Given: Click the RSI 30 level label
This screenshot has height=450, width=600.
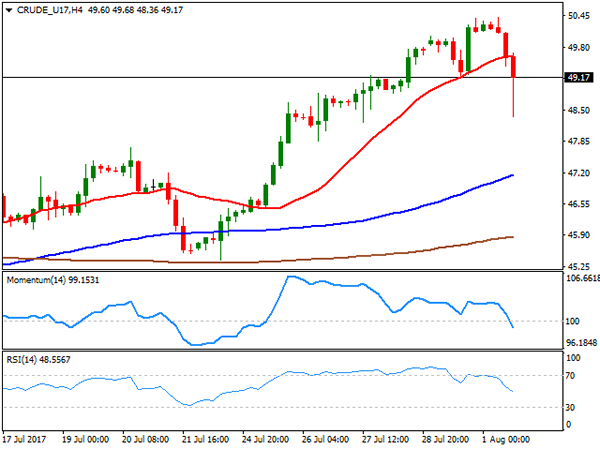Looking at the screenshot, I should (x=571, y=408).
